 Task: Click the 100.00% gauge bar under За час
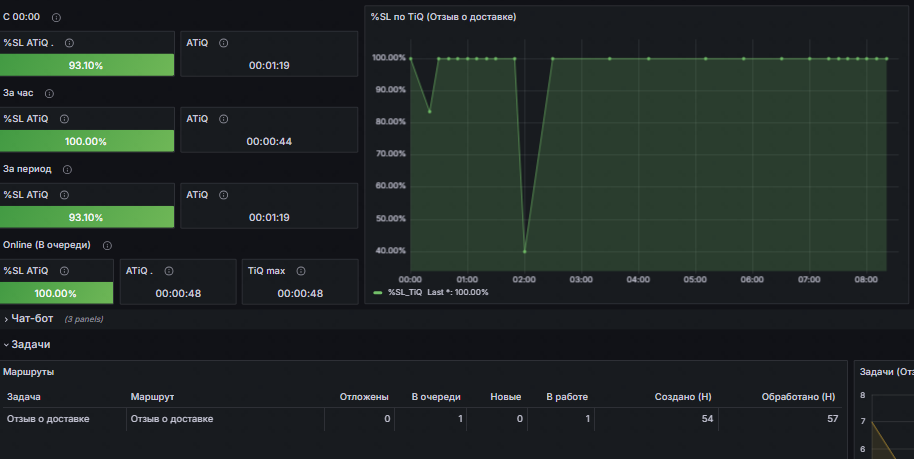(87, 141)
